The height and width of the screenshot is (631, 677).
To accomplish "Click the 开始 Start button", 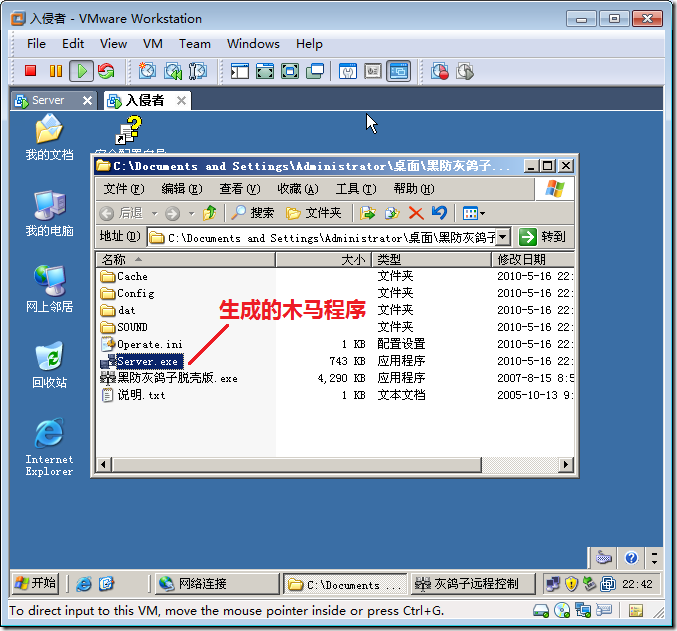I will (35, 583).
